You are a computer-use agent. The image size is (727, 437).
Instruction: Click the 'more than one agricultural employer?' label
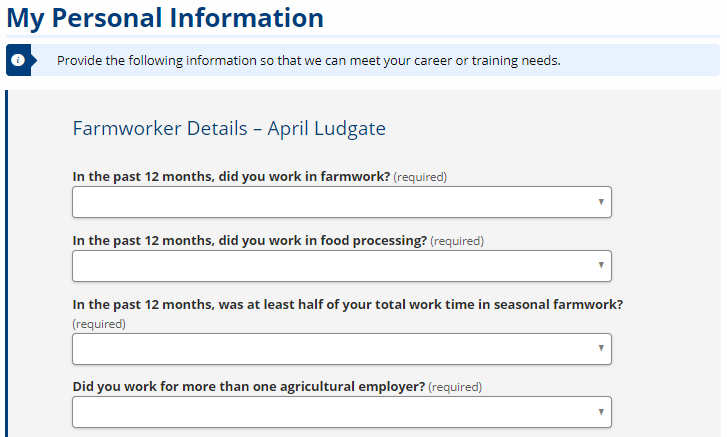coord(249,386)
